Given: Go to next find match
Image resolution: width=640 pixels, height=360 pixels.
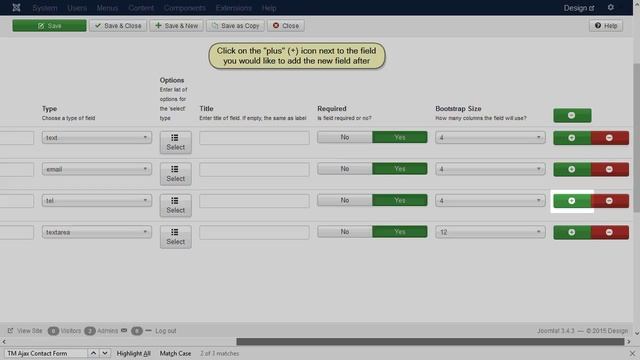Looking at the screenshot, I should pyautogui.click(x=105, y=353).
